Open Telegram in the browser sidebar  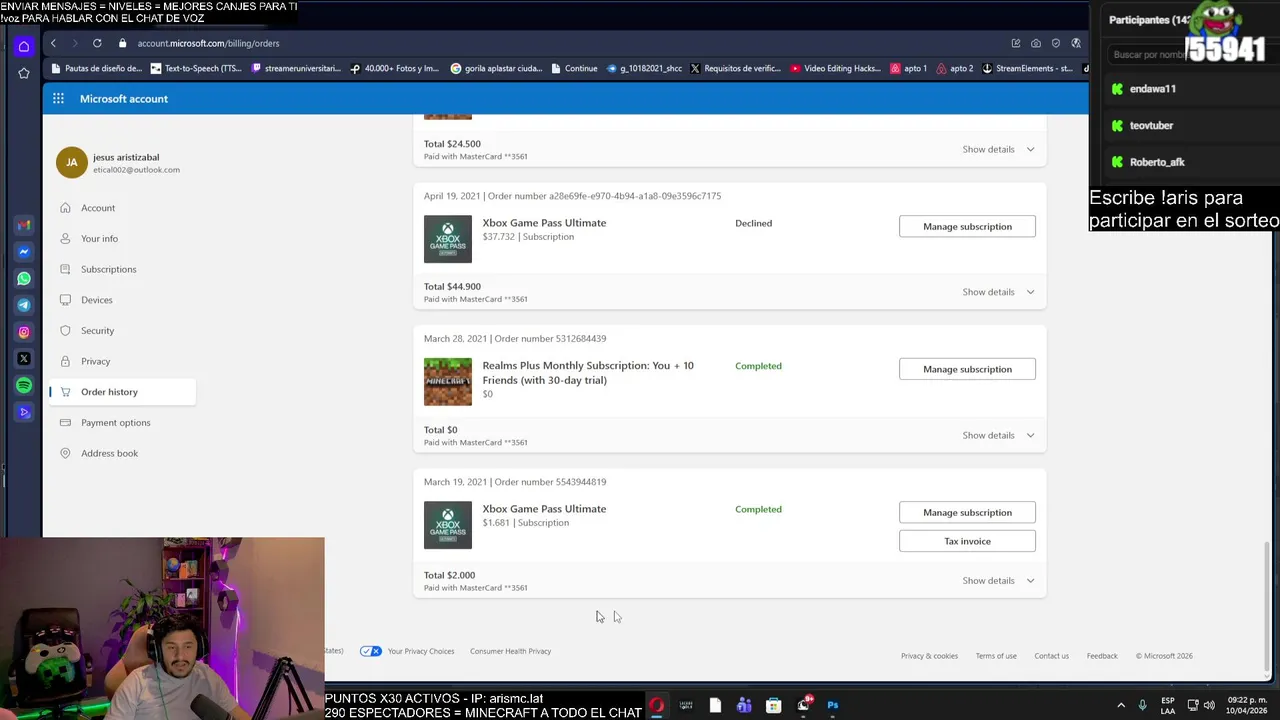click(x=24, y=305)
